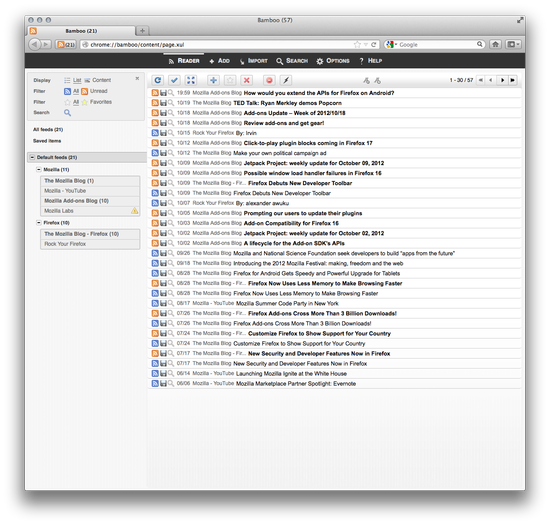Click the refresh feeds toolbar icon

[x=157, y=80]
